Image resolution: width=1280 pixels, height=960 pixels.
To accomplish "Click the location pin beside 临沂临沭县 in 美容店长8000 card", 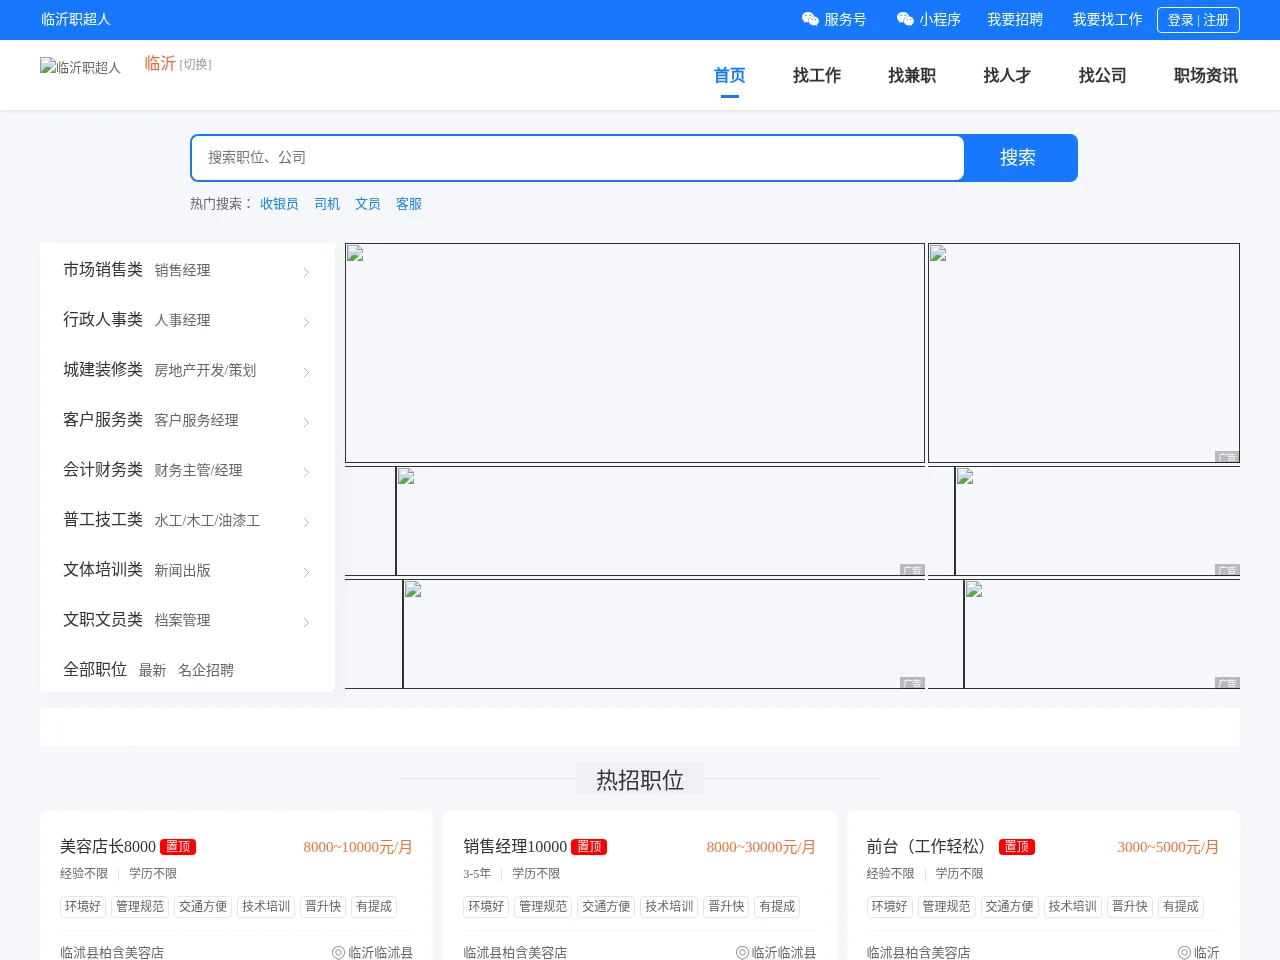I will [338, 953].
